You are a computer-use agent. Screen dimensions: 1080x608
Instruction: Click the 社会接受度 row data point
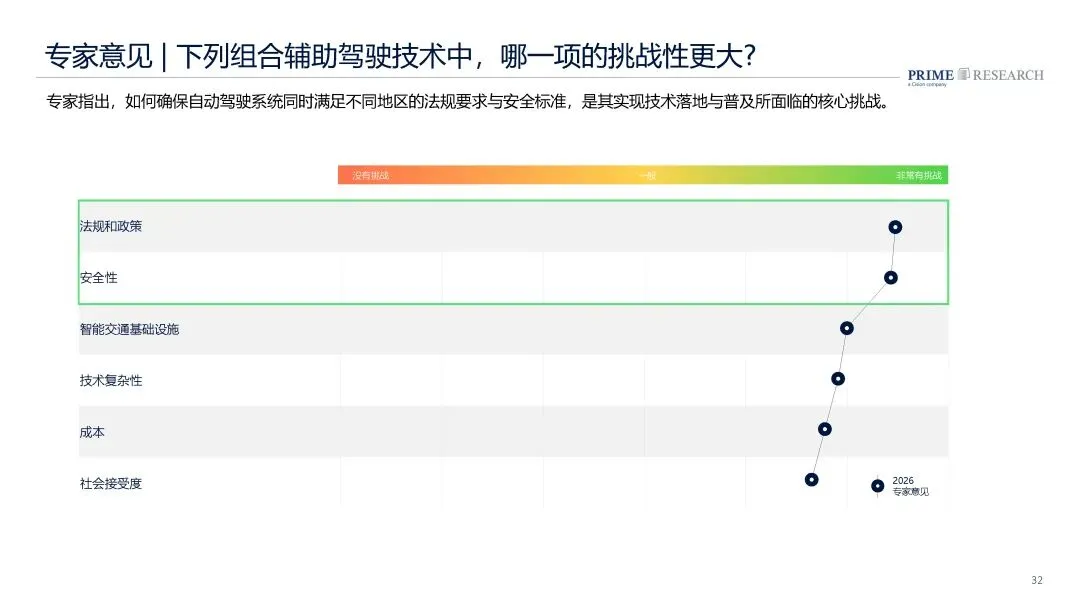click(x=811, y=479)
